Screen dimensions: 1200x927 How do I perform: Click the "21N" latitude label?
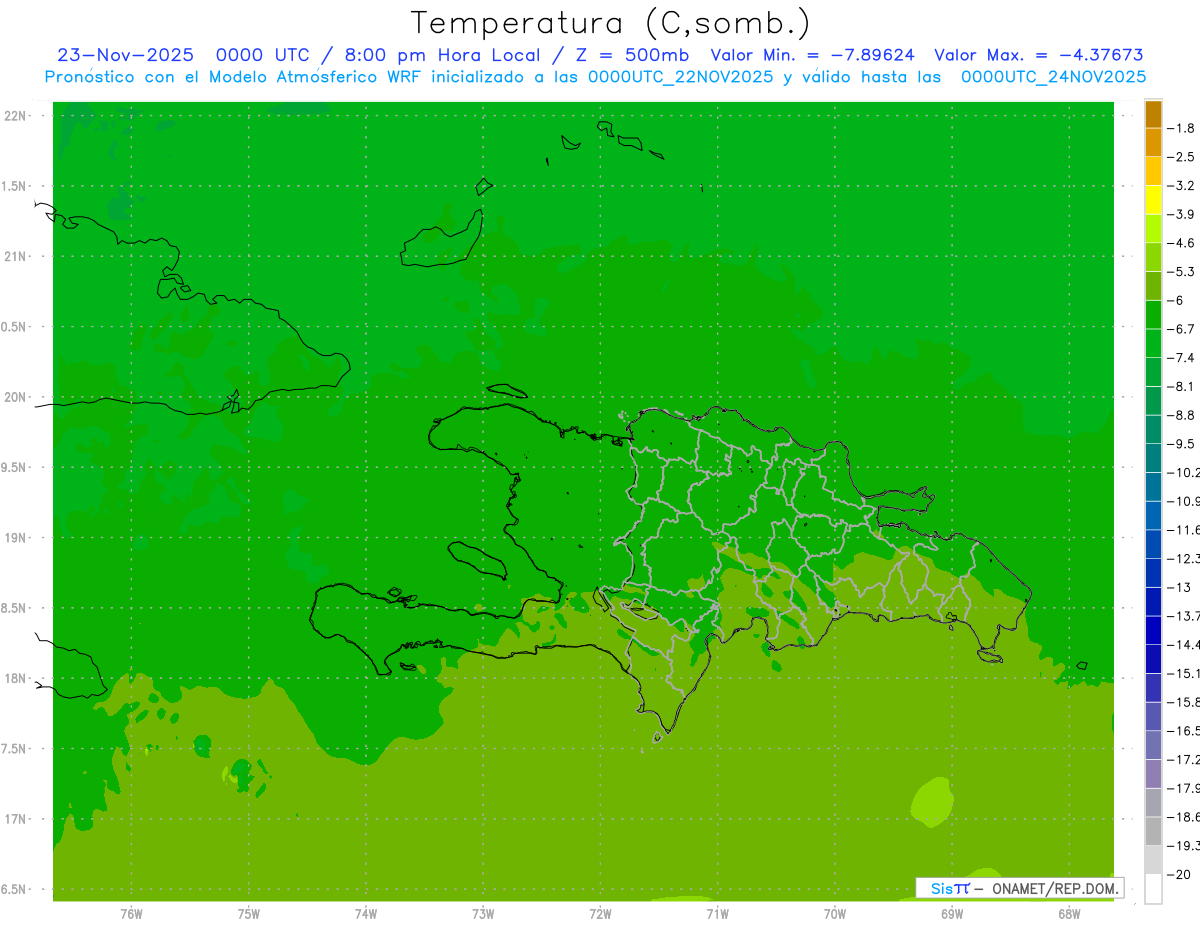tap(16, 256)
